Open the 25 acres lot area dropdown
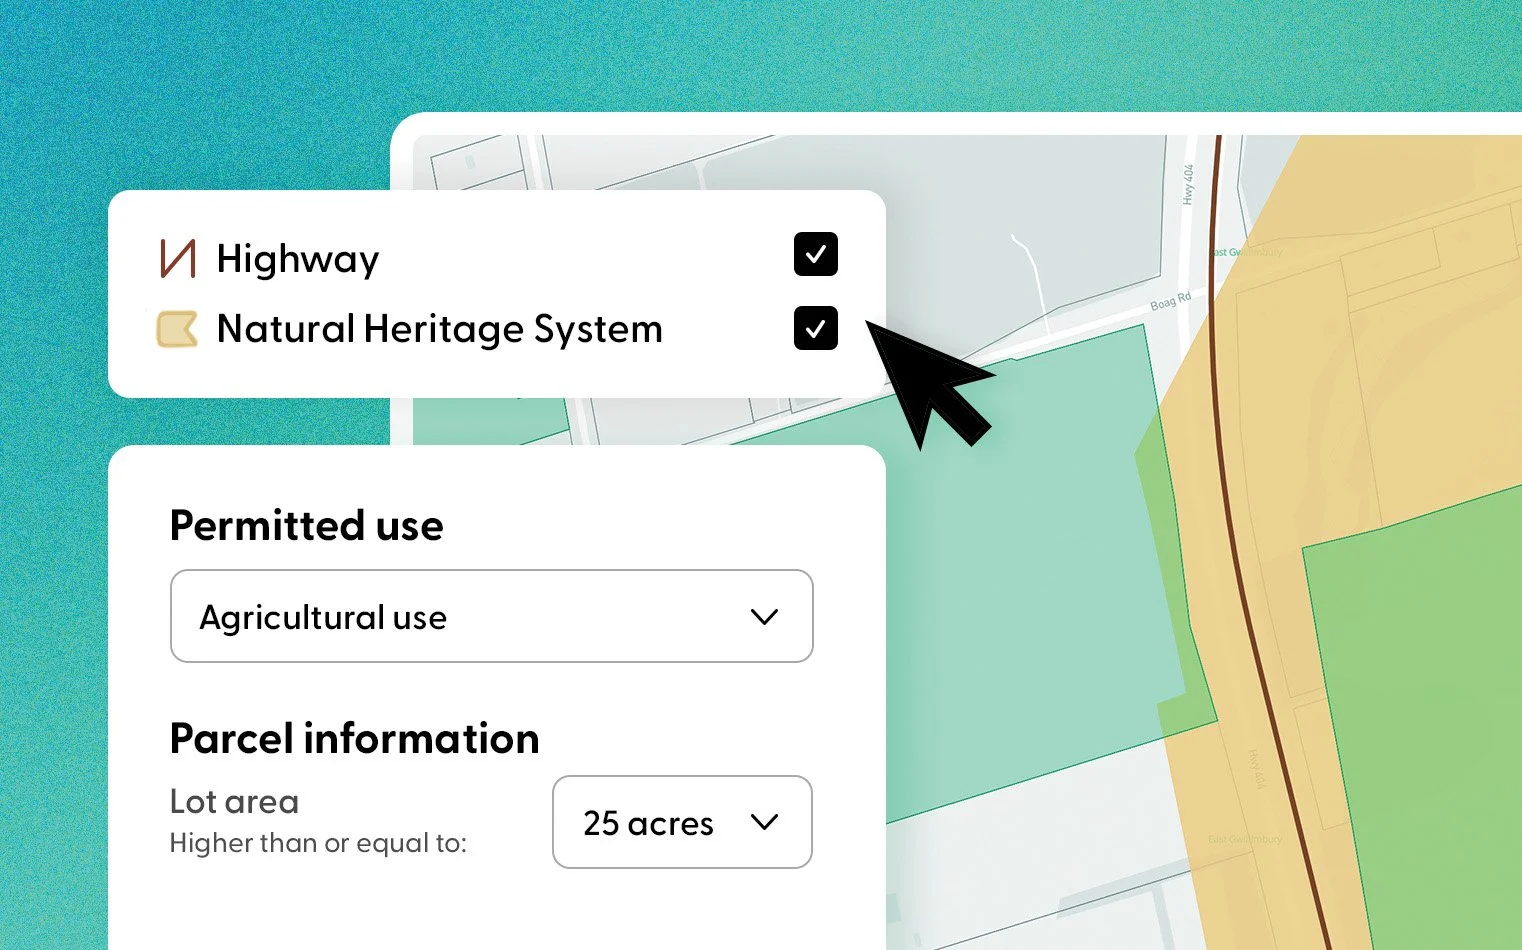 point(682,822)
